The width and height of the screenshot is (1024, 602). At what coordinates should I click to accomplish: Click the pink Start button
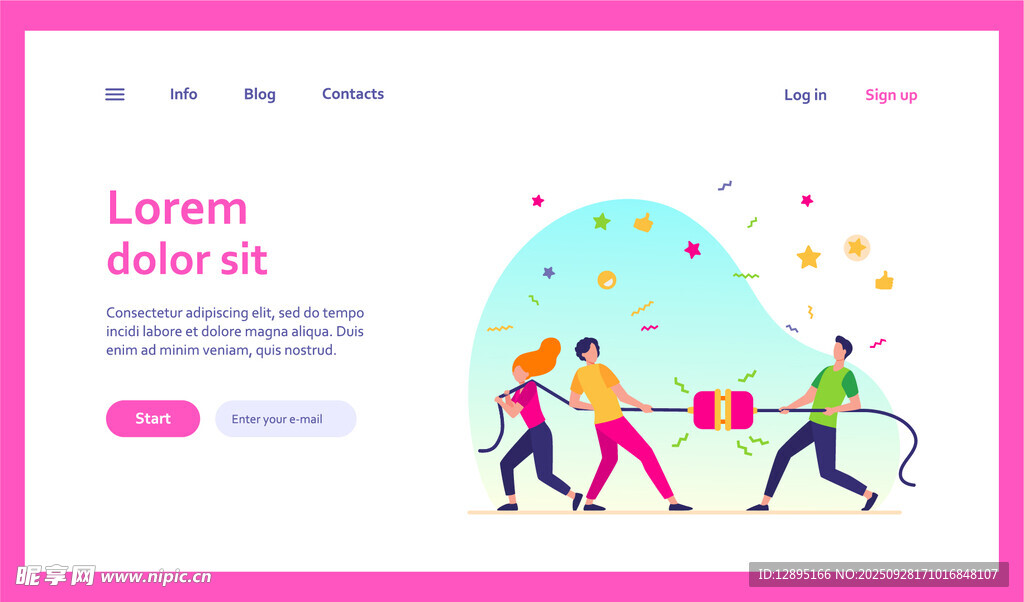153,419
